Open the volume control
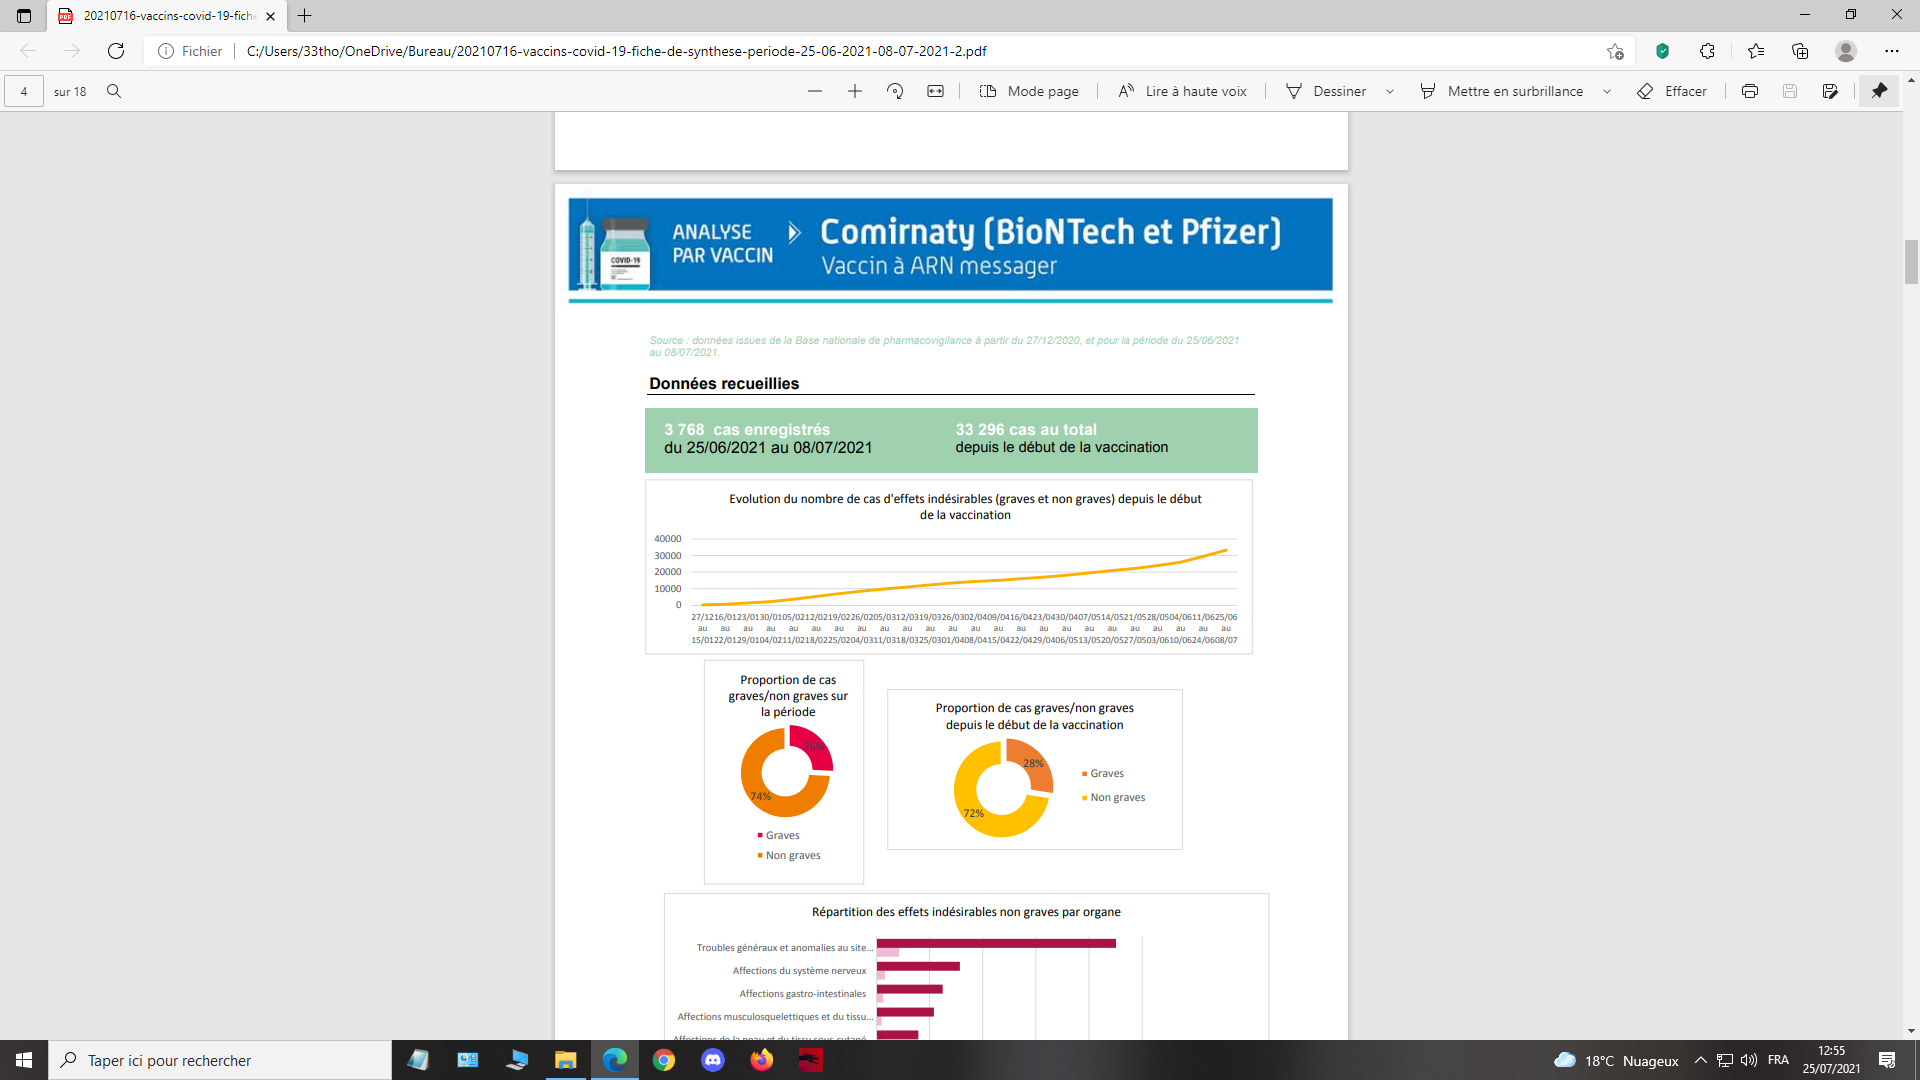Image resolution: width=1920 pixels, height=1080 pixels. pos(1749,1060)
